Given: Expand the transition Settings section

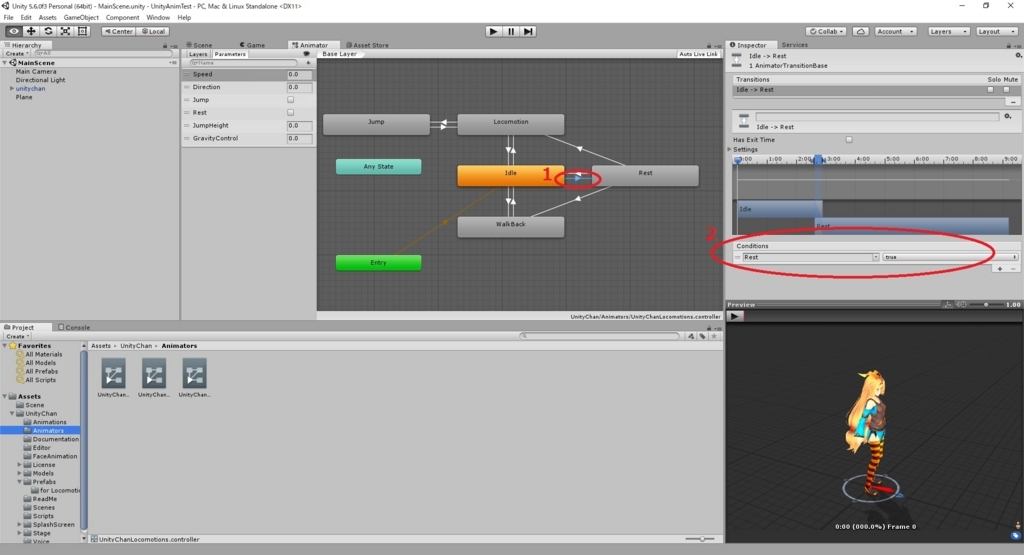Looking at the screenshot, I should [x=729, y=150].
